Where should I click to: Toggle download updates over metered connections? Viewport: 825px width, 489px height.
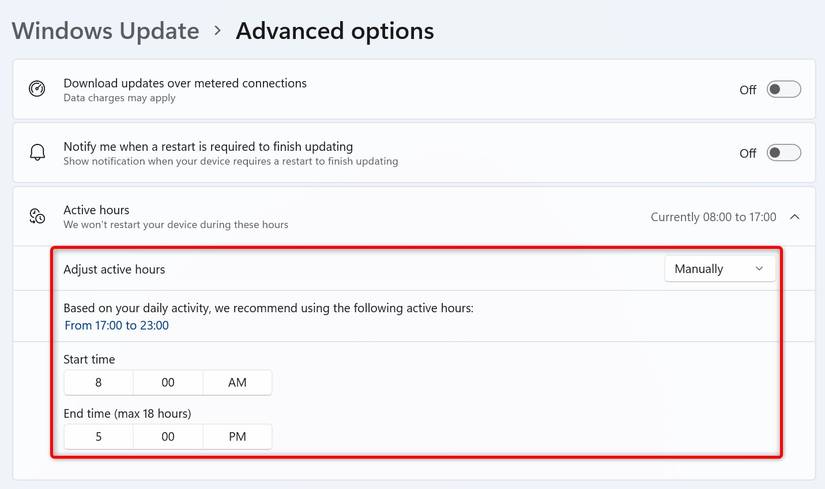[783, 90]
